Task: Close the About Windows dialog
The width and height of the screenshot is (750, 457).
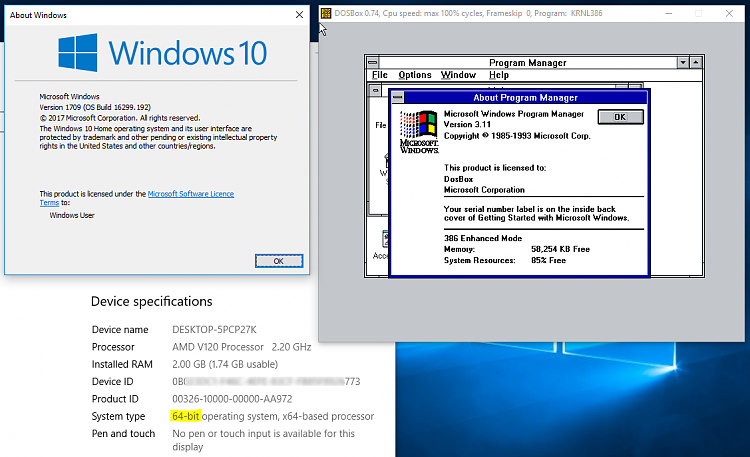Action: point(299,15)
